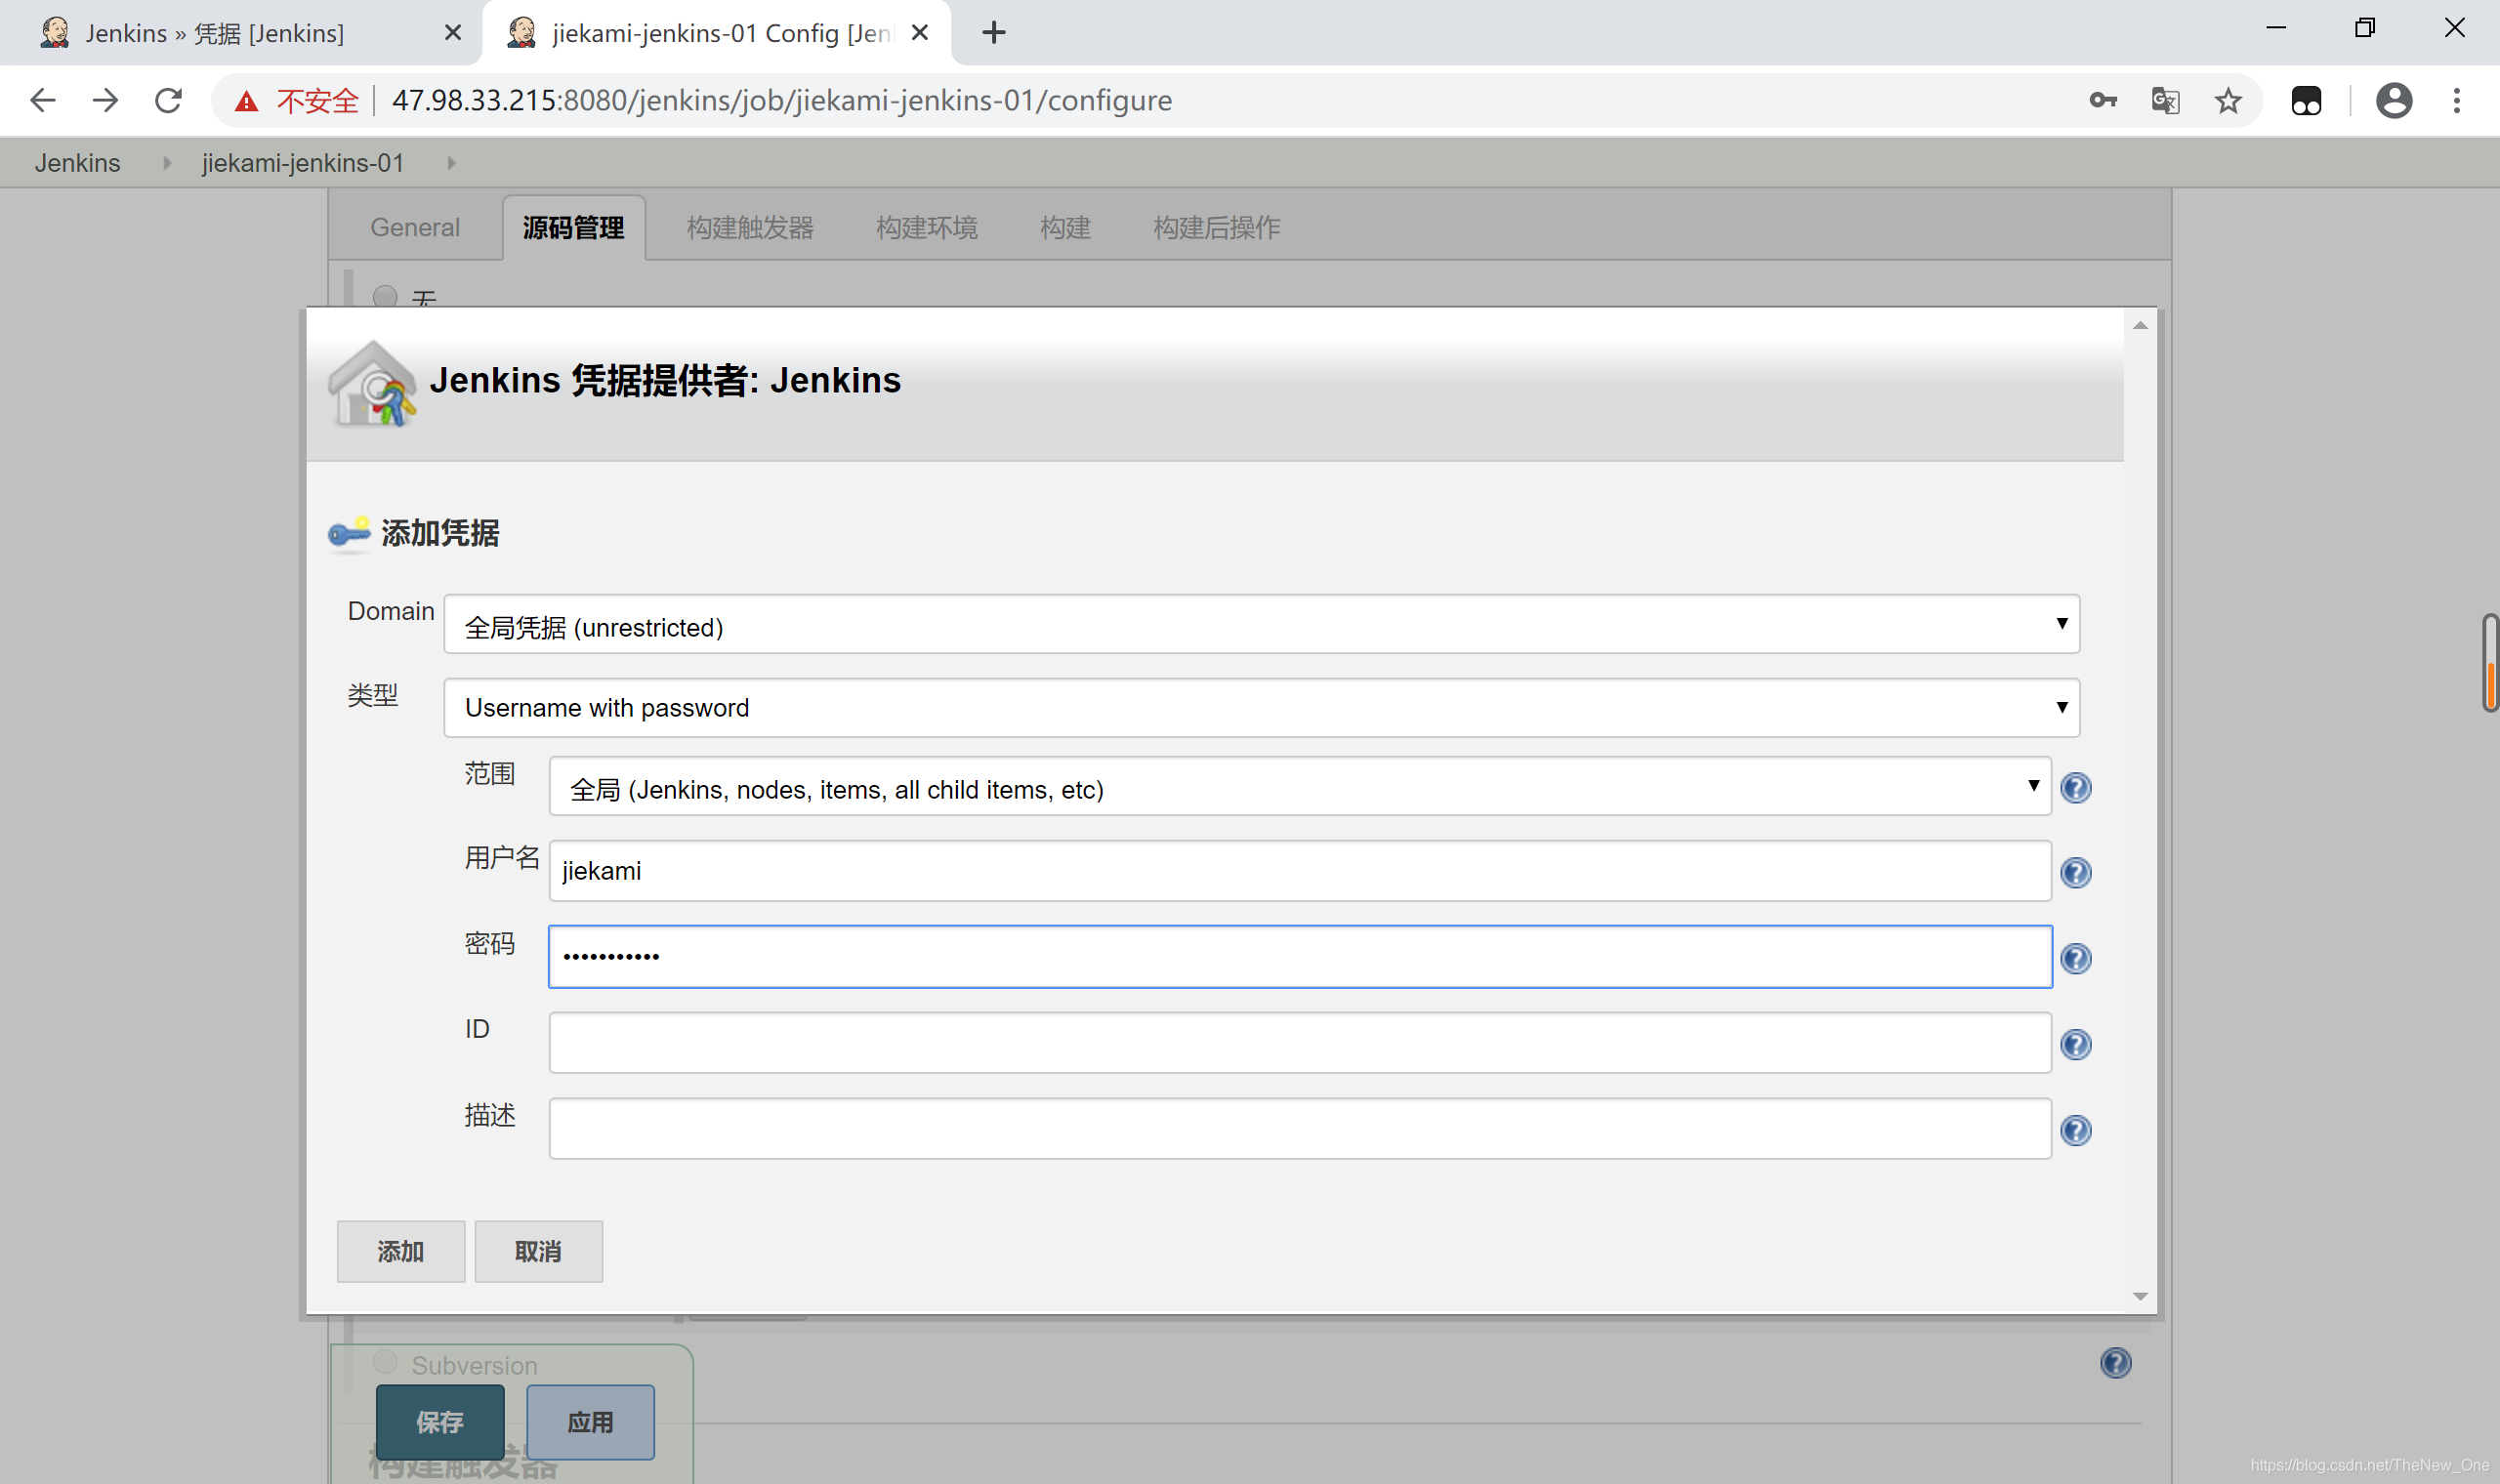Screen dimensions: 2500x1484
Task: Switch to 构建 tab
Action: (1065, 228)
